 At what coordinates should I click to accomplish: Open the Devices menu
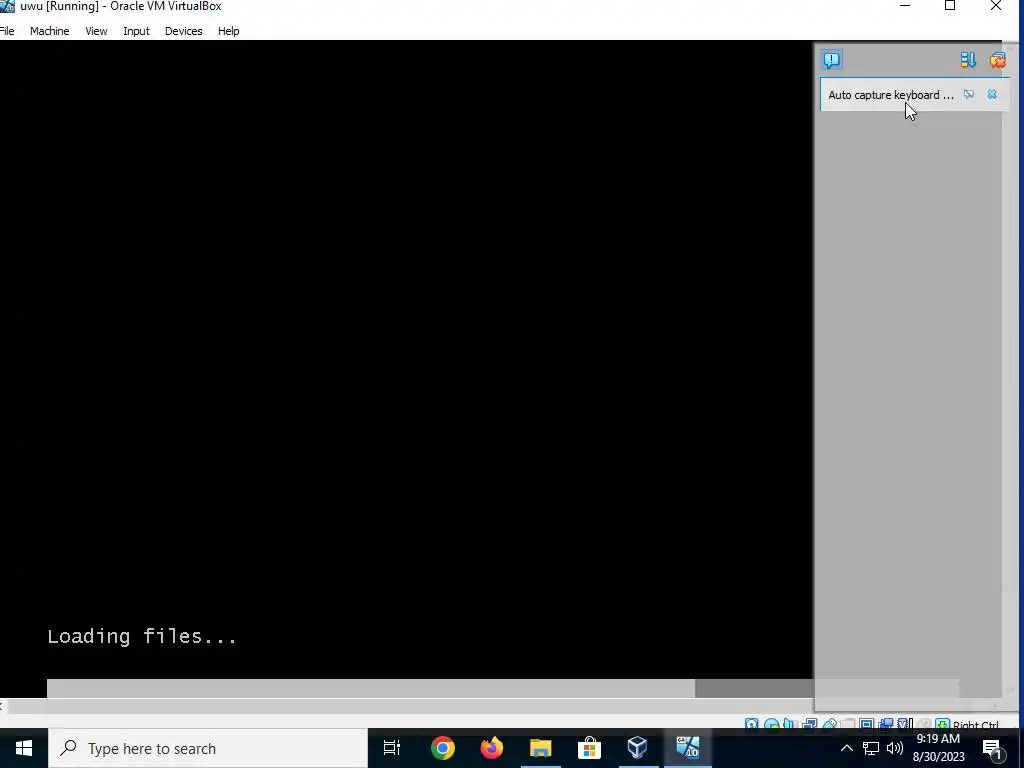tap(184, 31)
